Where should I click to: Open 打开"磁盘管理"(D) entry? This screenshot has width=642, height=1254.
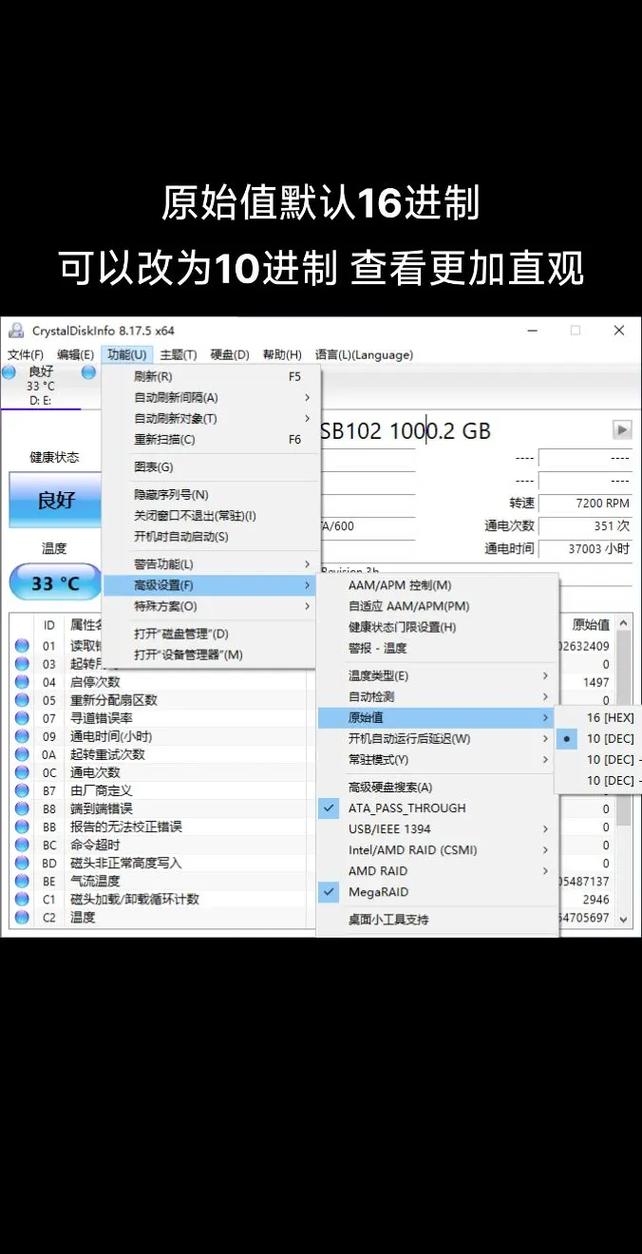pyautogui.click(x=211, y=634)
